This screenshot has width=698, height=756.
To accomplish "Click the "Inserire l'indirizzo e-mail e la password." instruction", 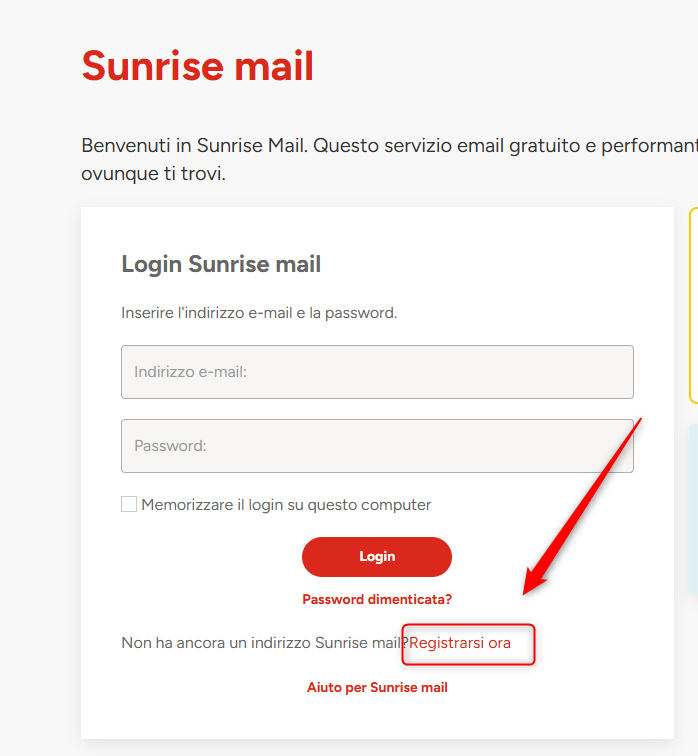I will click(259, 313).
